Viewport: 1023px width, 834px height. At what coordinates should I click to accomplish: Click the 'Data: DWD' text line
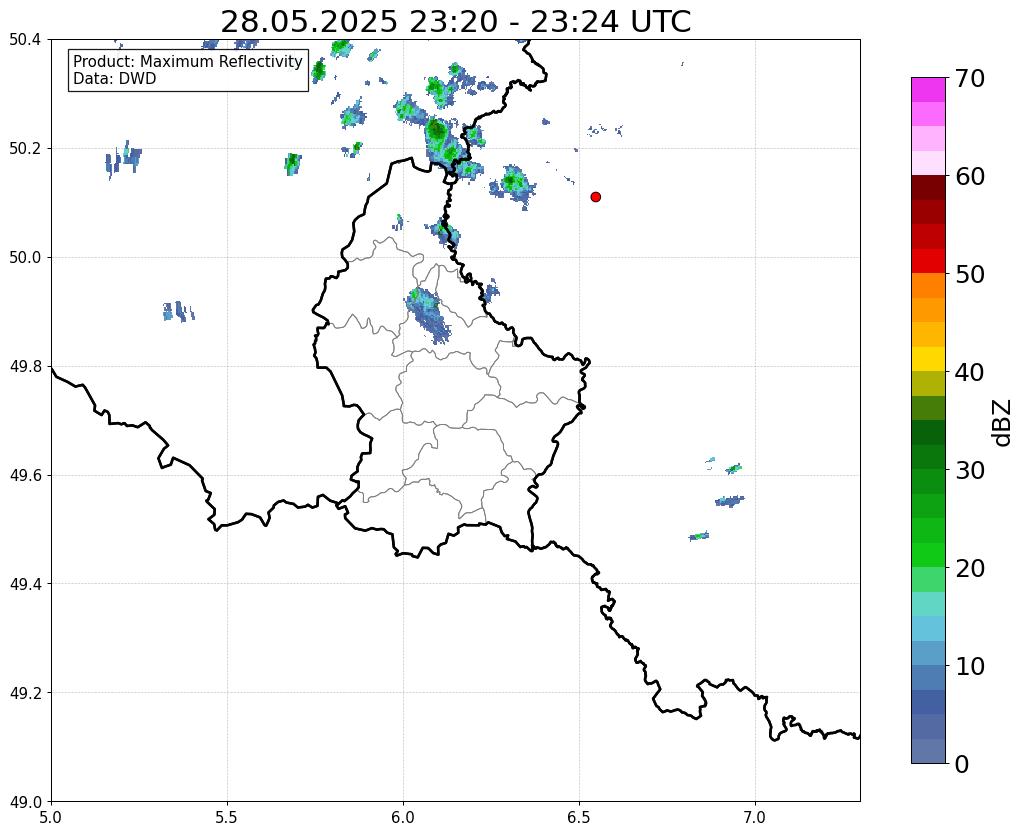click(x=115, y=79)
